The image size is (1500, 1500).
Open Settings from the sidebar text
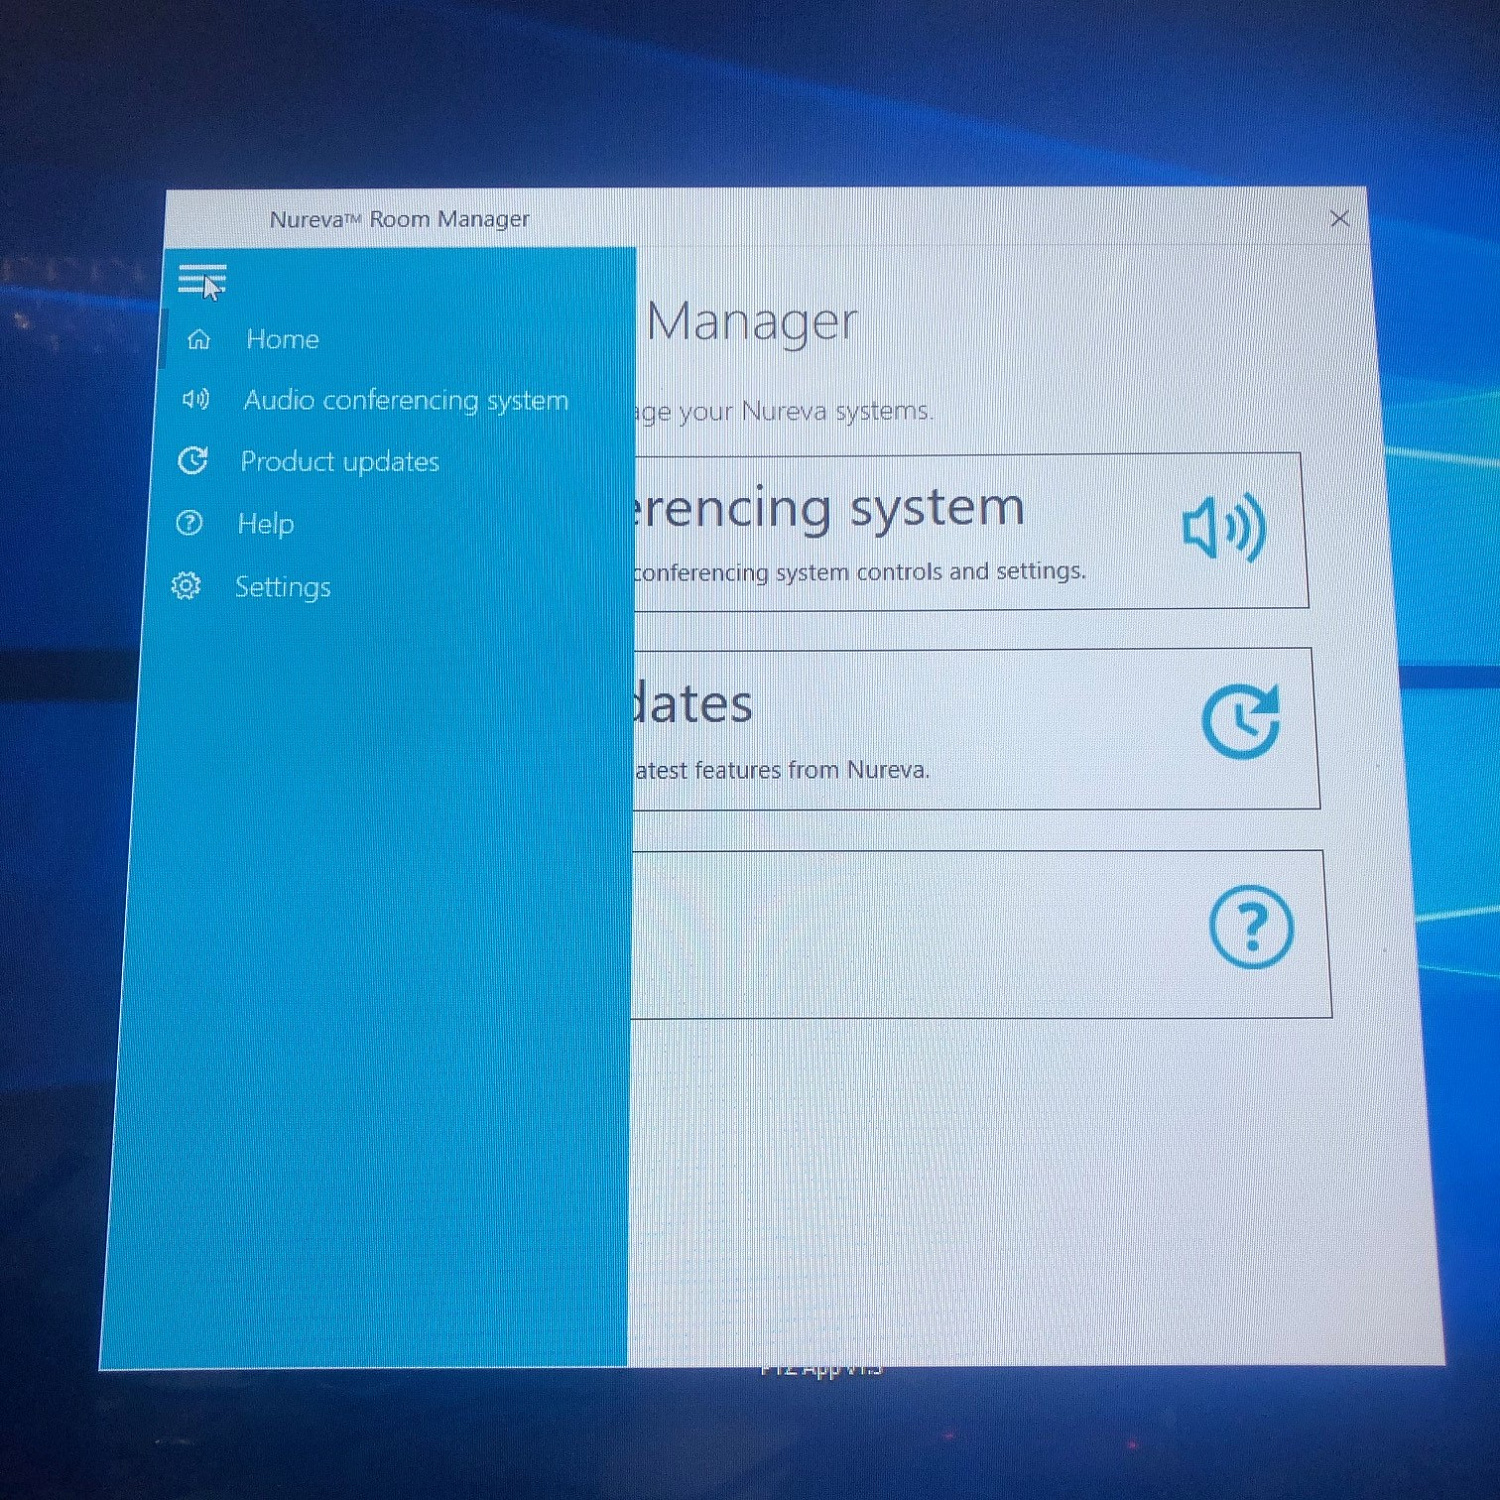click(282, 587)
